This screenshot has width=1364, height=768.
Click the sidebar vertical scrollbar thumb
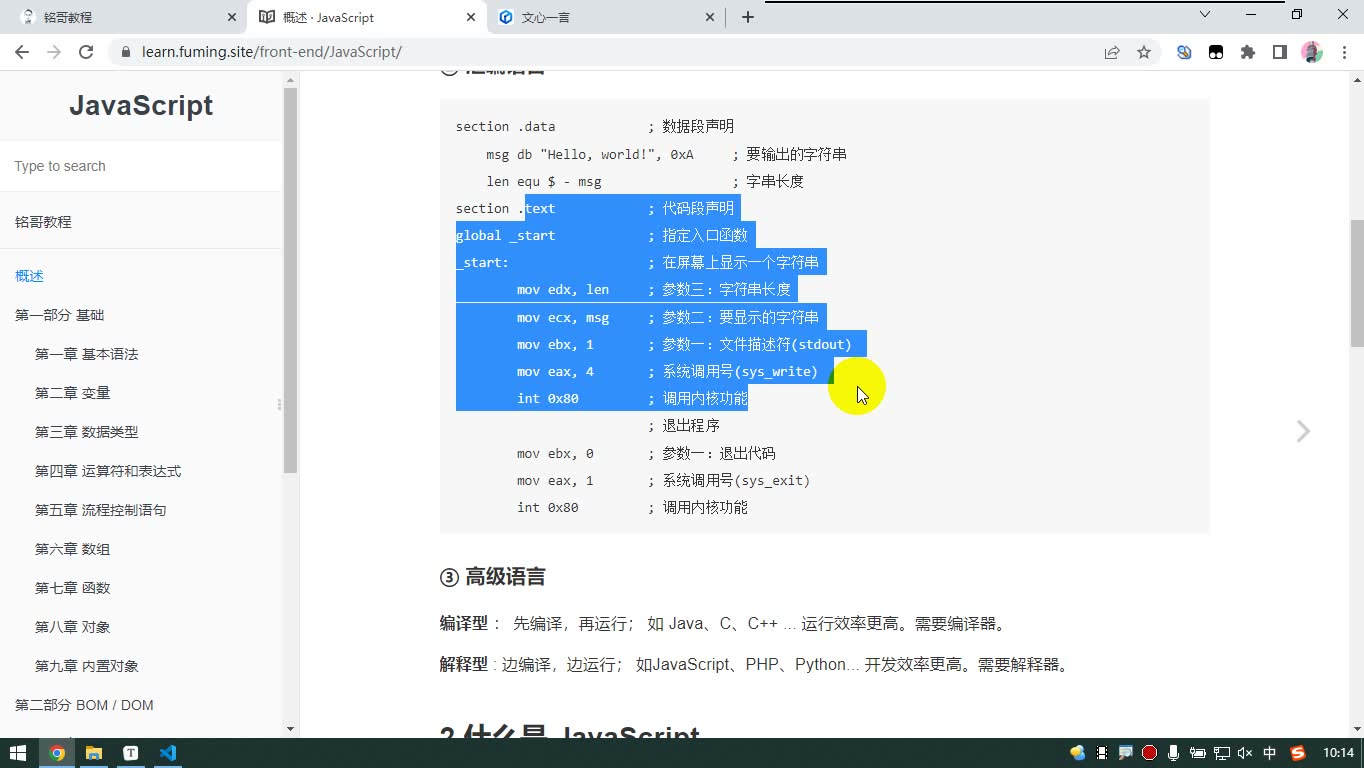point(290,280)
